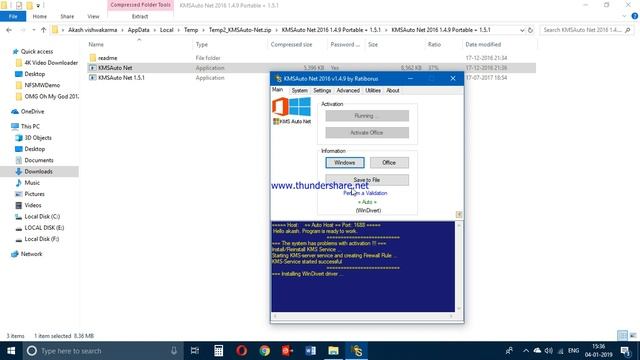Select the KMSAuto Net 1.5.1 file
This screenshot has height=360, width=640.
point(121,78)
